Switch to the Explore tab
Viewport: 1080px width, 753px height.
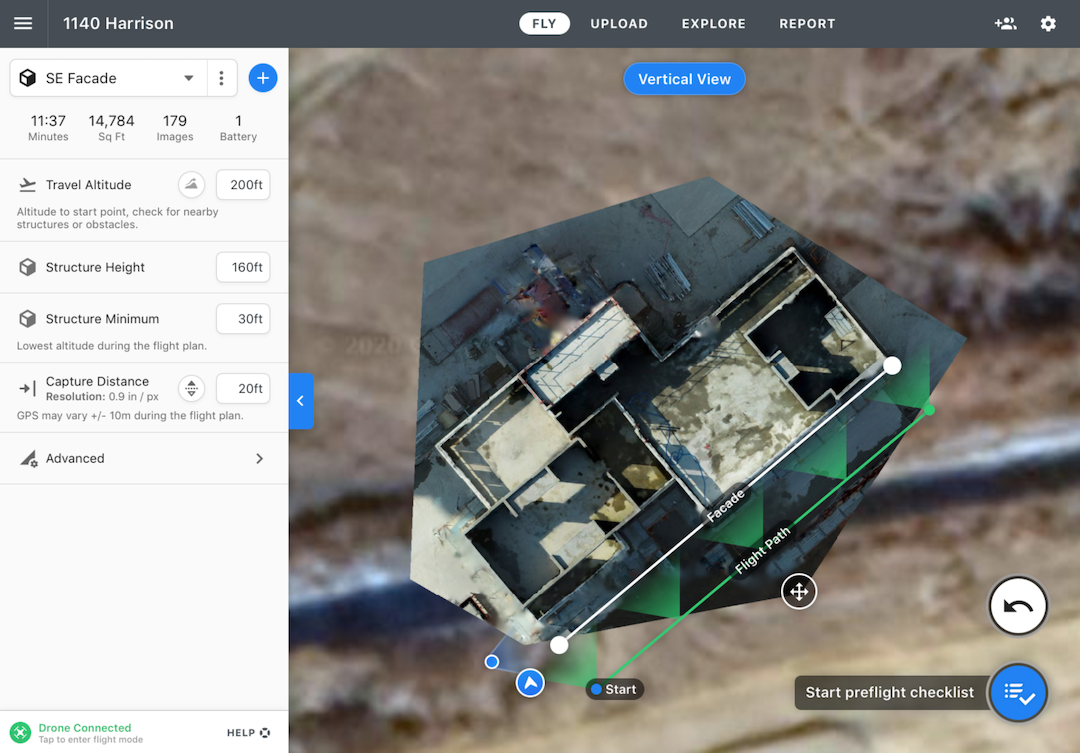point(714,23)
